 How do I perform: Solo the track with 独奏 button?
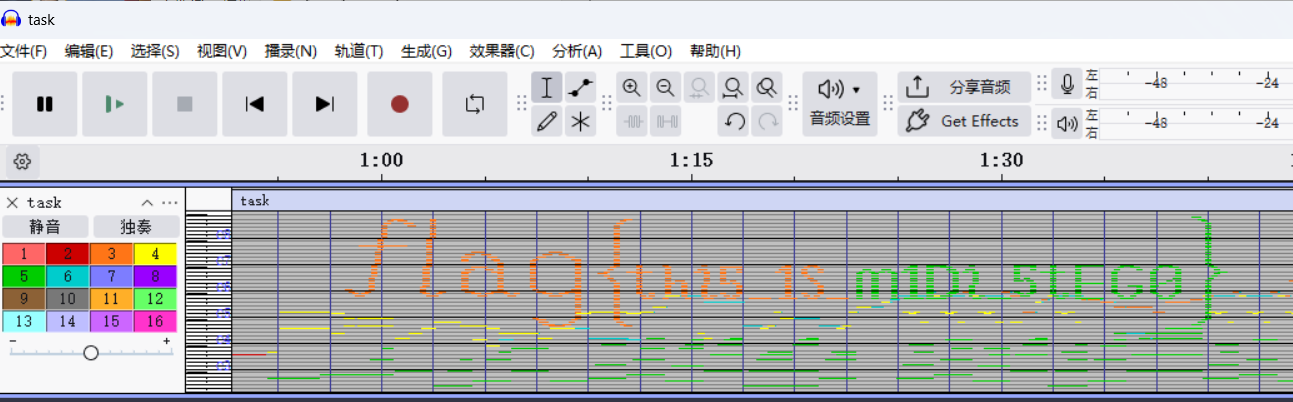[136, 227]
